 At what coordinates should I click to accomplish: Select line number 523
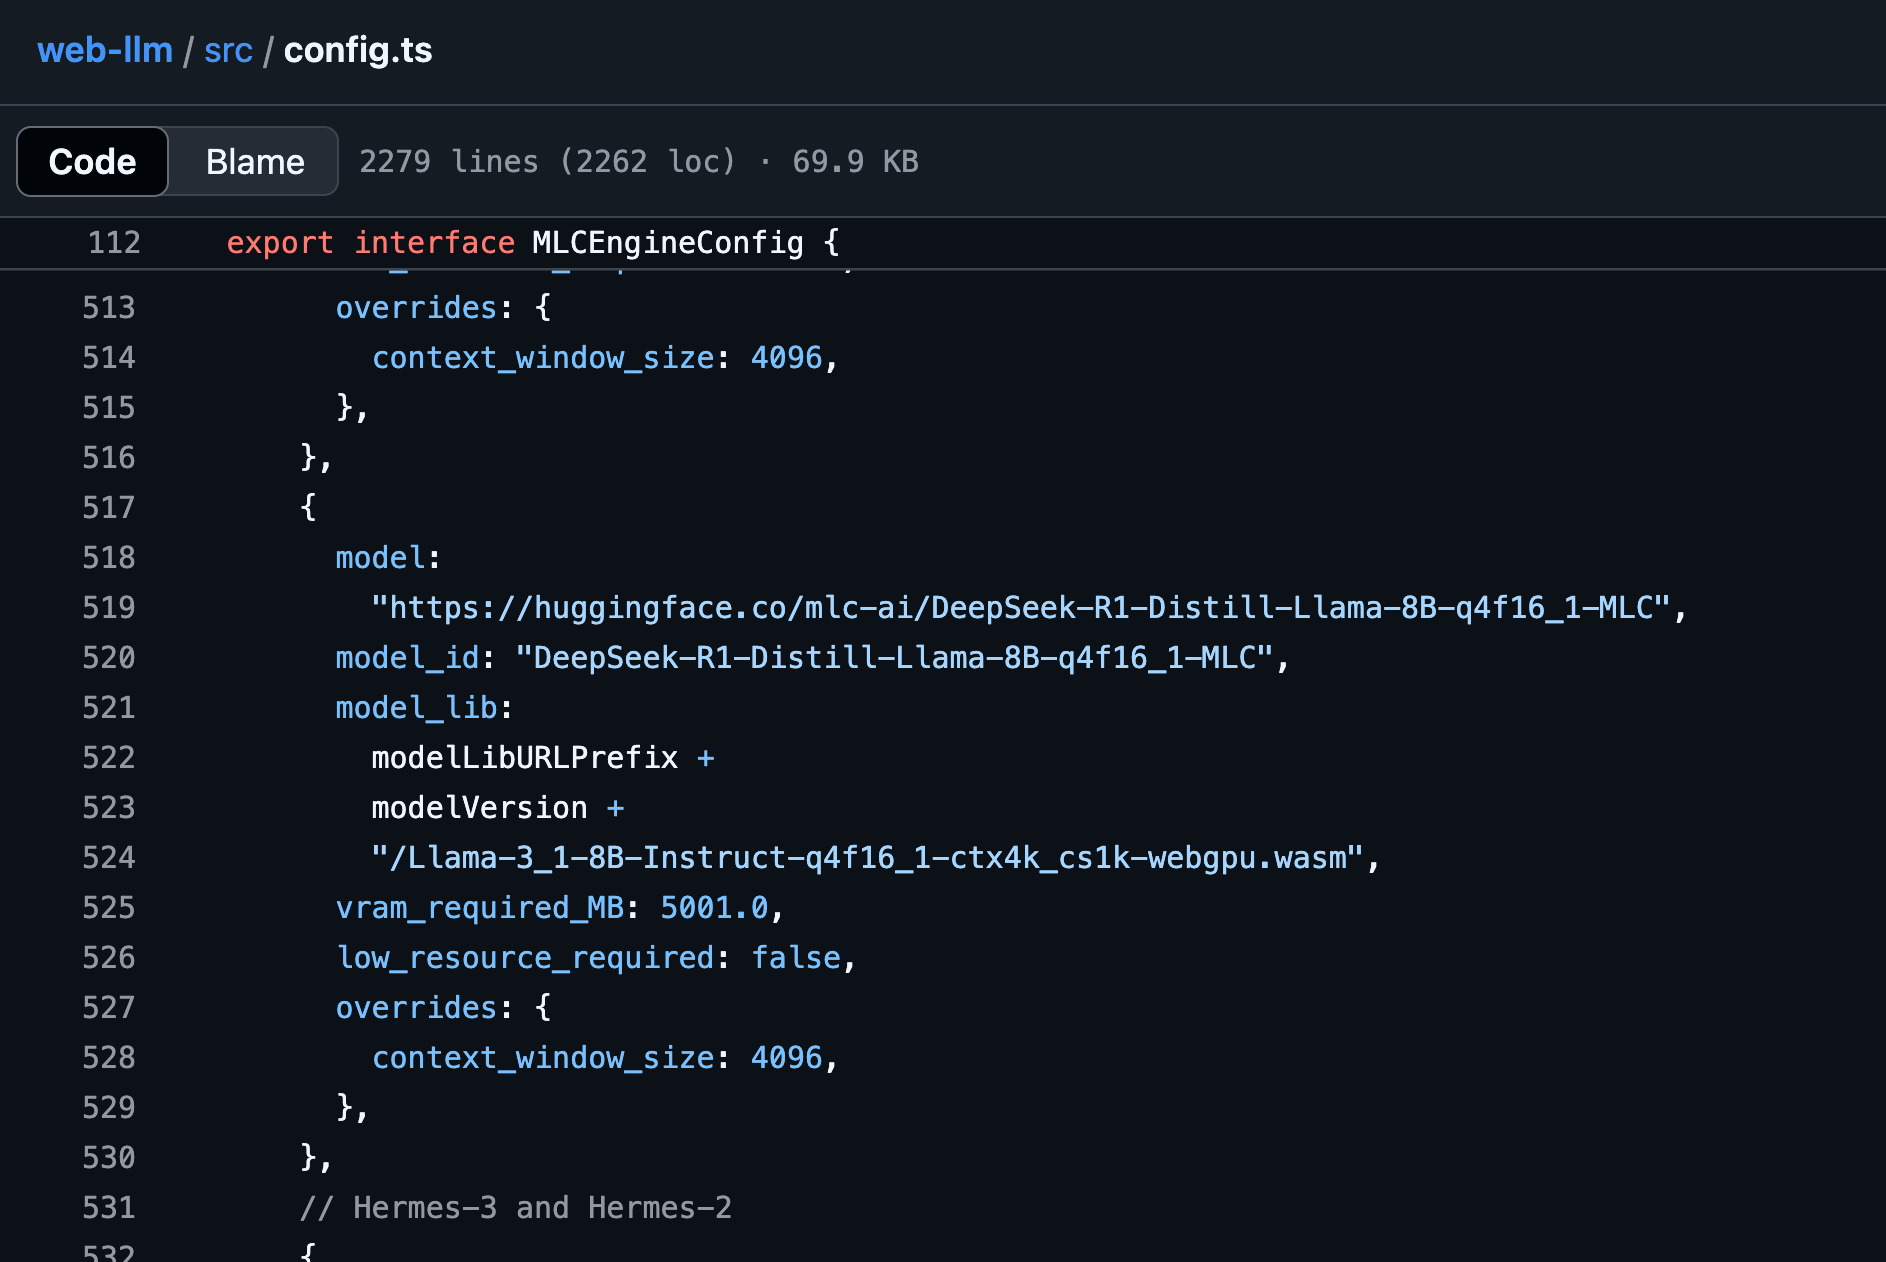(108, 807)
